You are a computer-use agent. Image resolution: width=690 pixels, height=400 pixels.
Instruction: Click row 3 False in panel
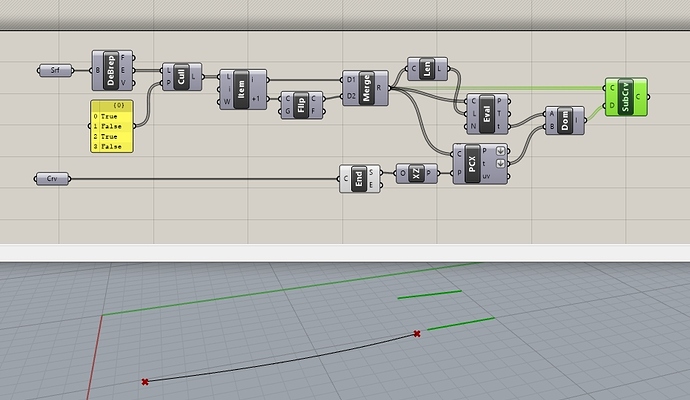pos(112,147)
